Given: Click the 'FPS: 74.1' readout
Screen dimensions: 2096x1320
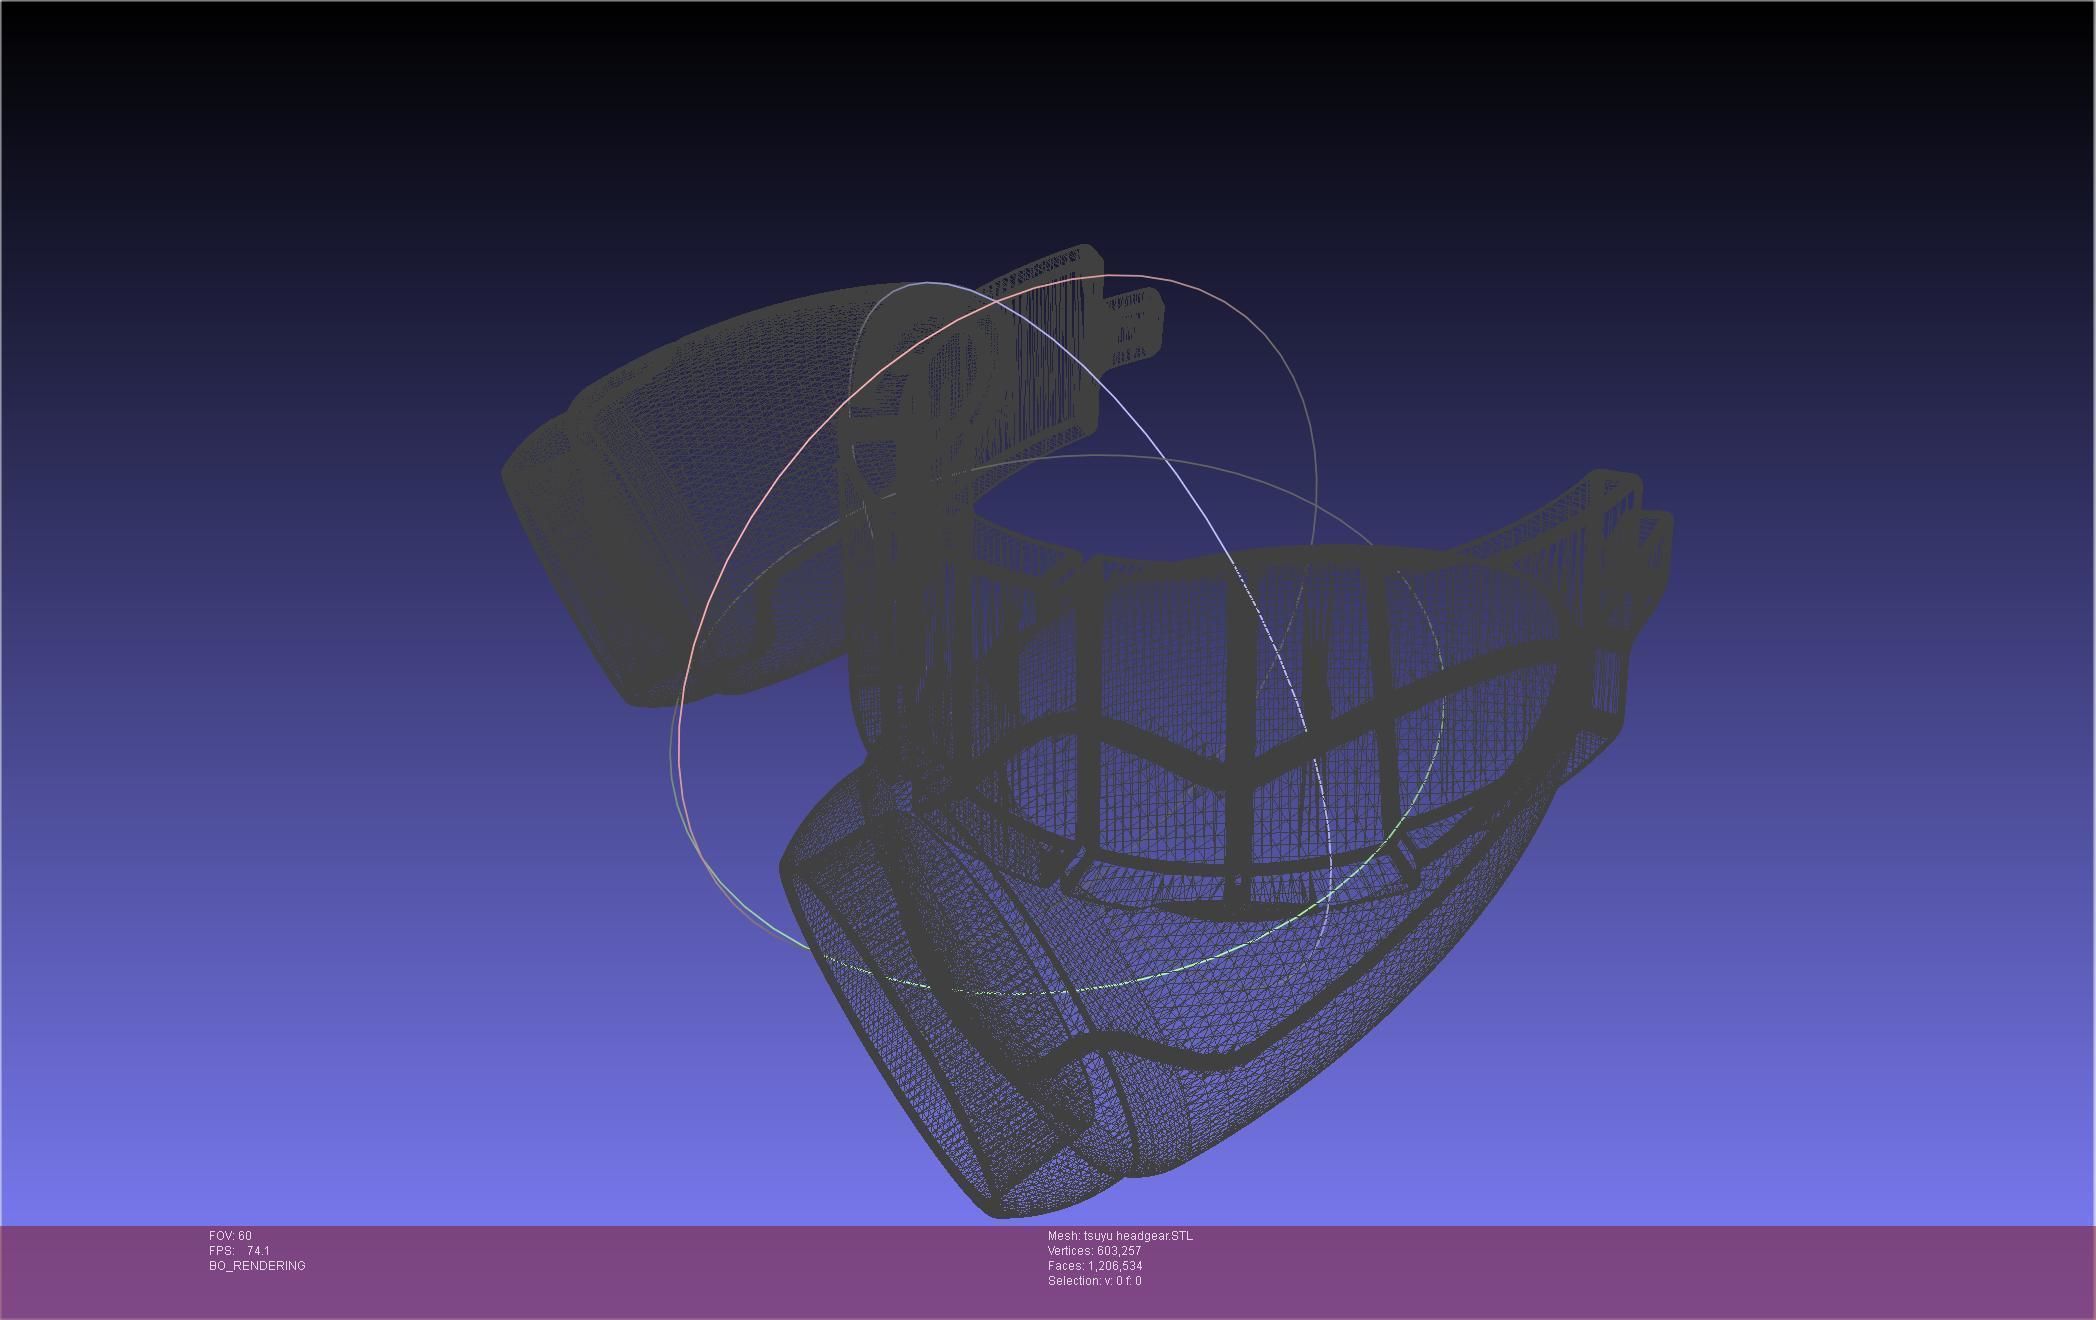Looking at the screenshot, I should tap(239, 1251).
